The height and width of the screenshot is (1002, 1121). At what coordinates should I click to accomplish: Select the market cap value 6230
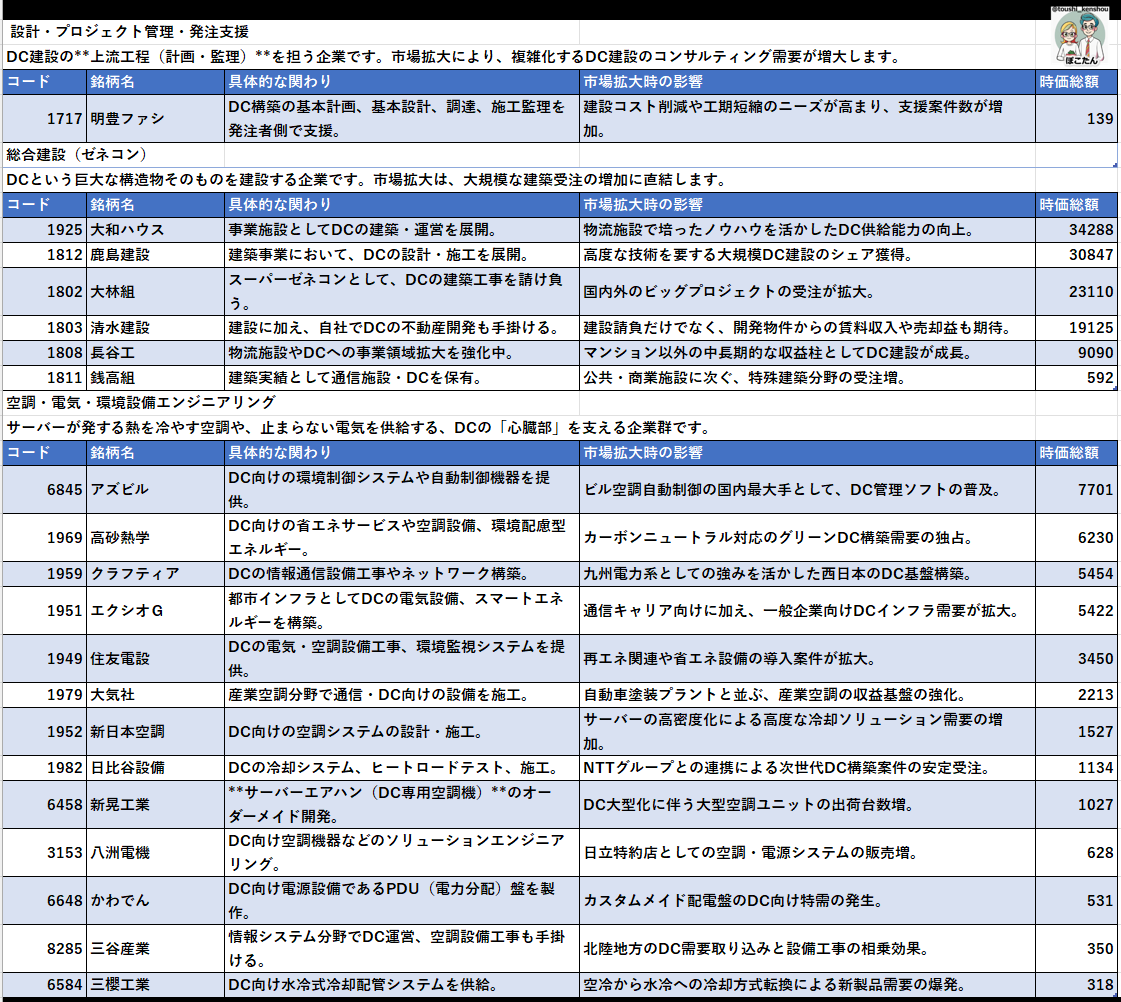1076,537
